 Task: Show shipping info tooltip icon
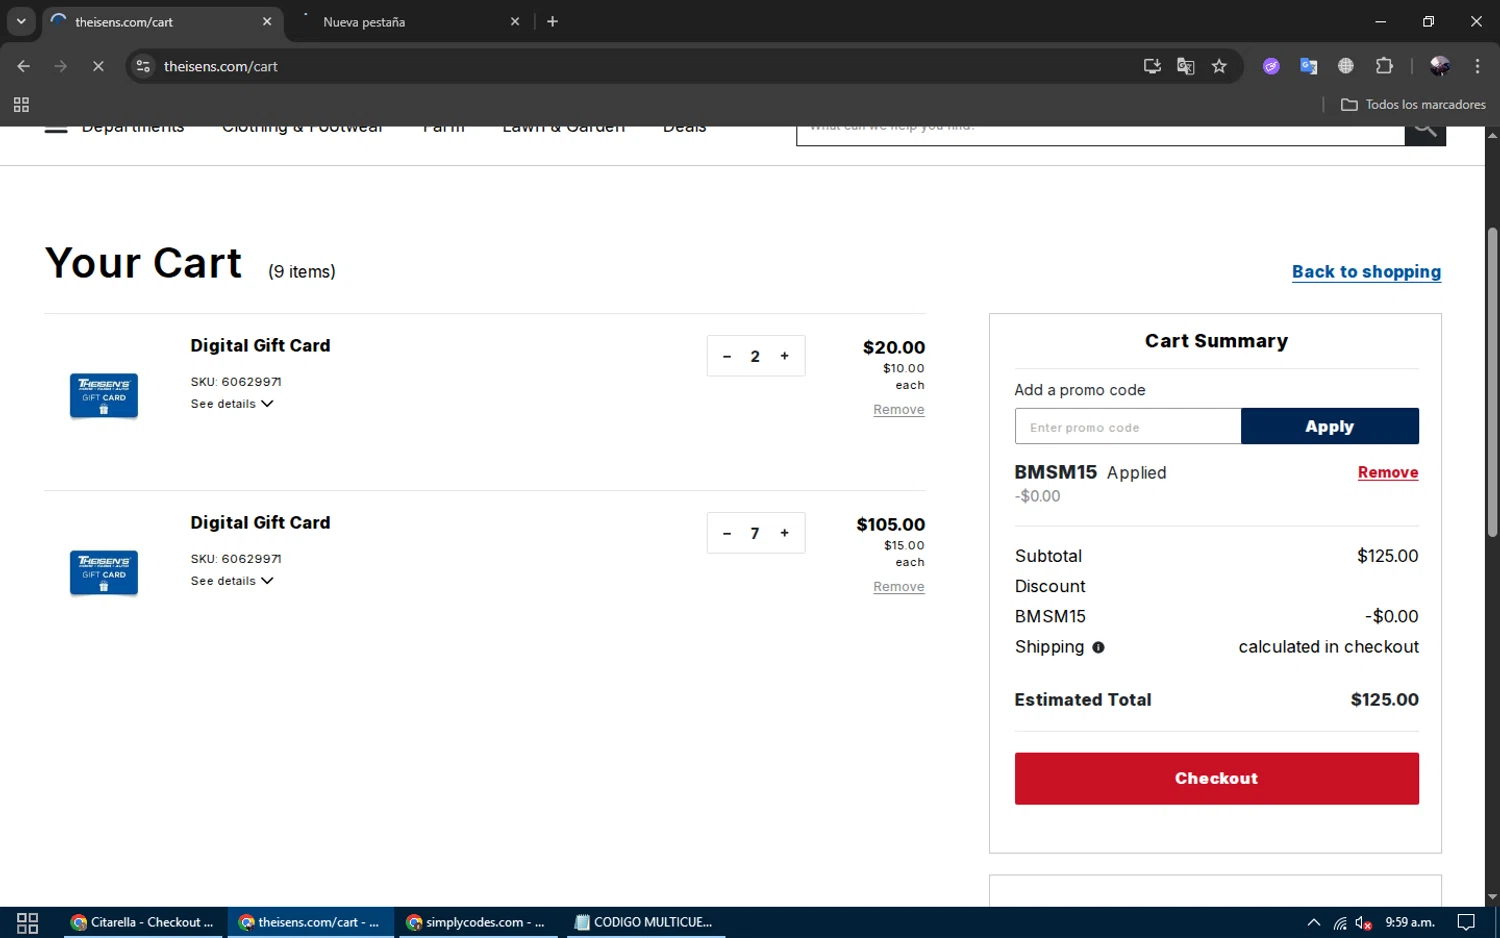click(1098, 648)
